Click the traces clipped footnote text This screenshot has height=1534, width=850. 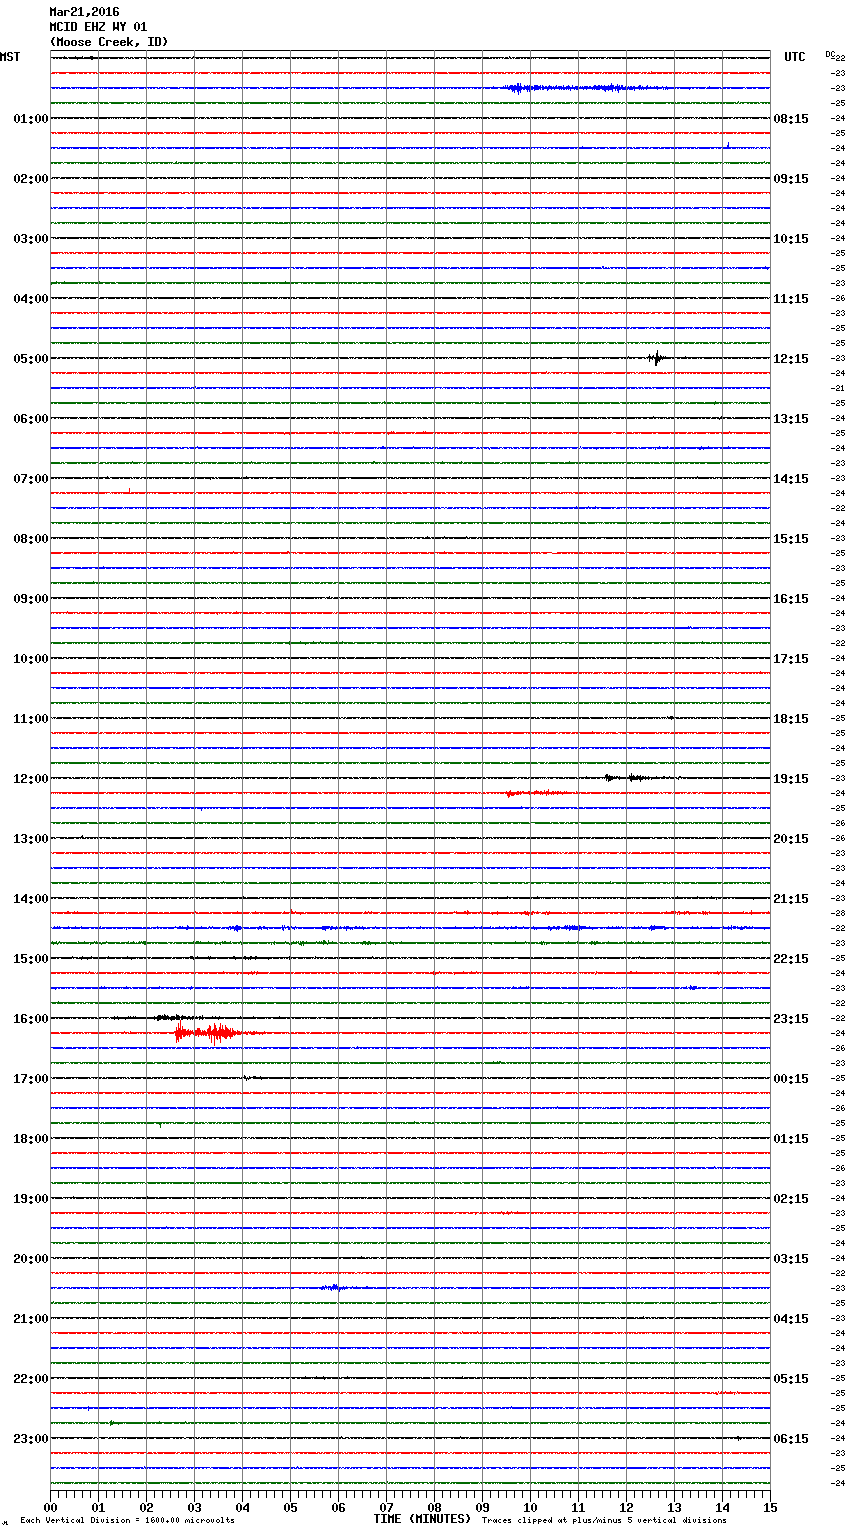[x=604, y=1520]
